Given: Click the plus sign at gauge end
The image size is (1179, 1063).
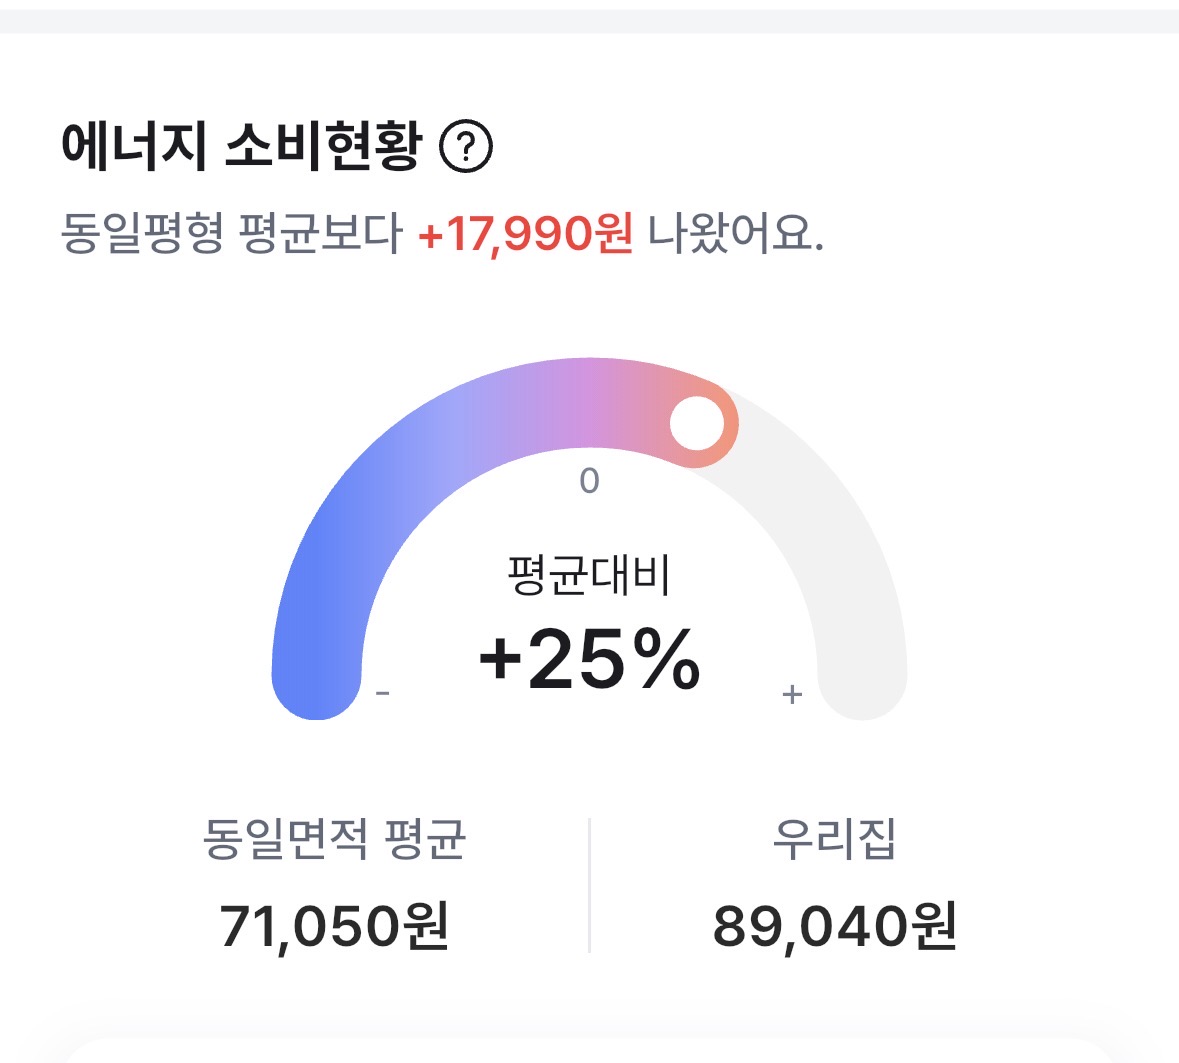Looking at the screenshot, I should click(792, 693).
